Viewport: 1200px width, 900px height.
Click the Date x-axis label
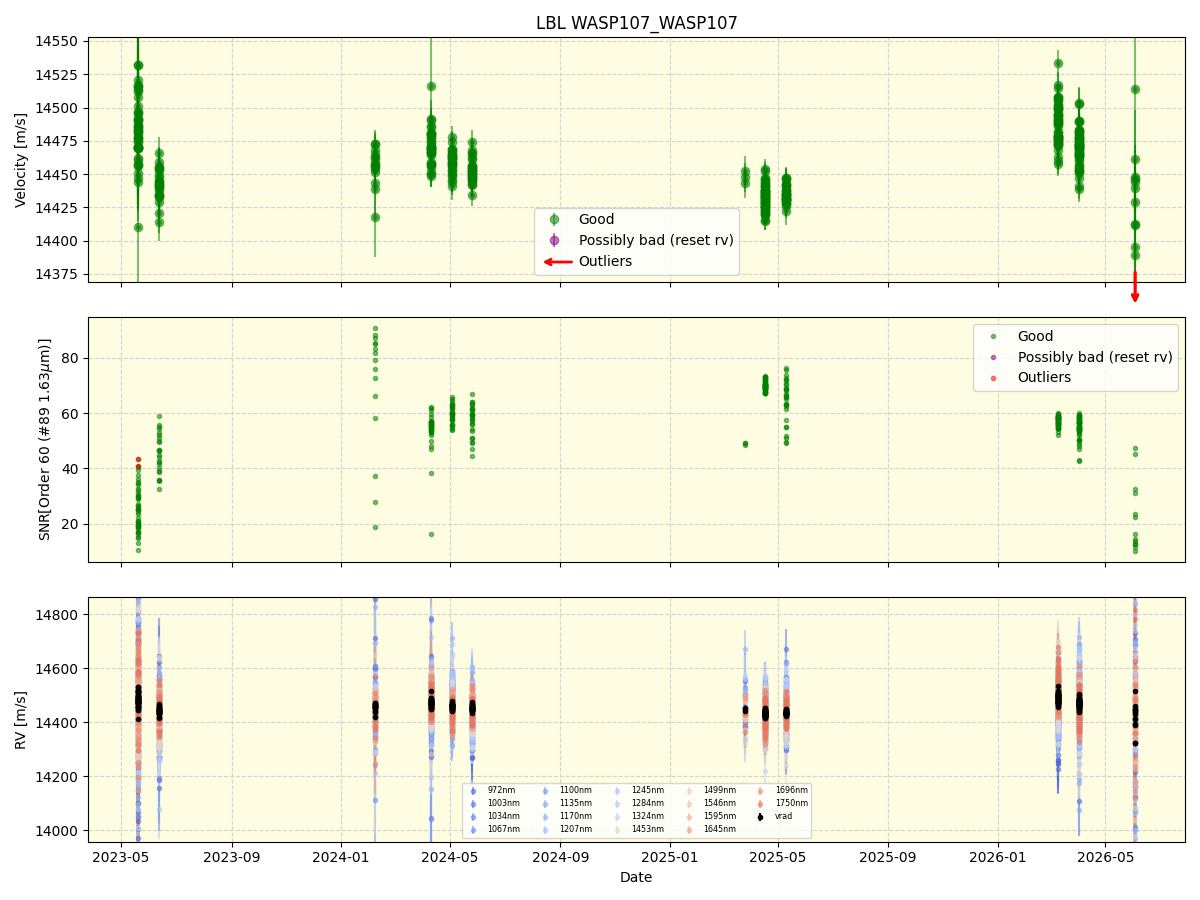pos(636,878)
